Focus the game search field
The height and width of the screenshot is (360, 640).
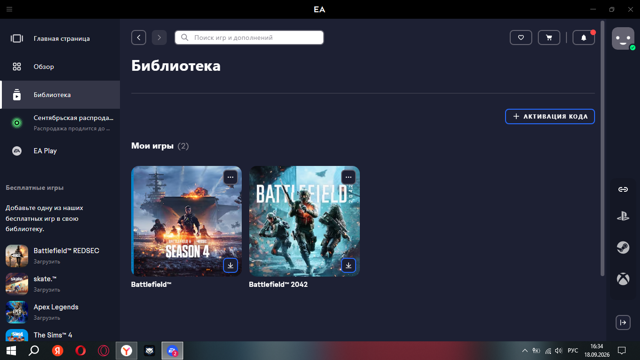tap(249, 38)
